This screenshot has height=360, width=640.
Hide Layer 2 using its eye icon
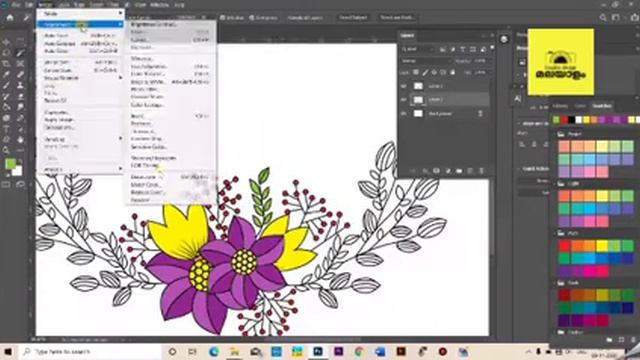click(404, 86)
